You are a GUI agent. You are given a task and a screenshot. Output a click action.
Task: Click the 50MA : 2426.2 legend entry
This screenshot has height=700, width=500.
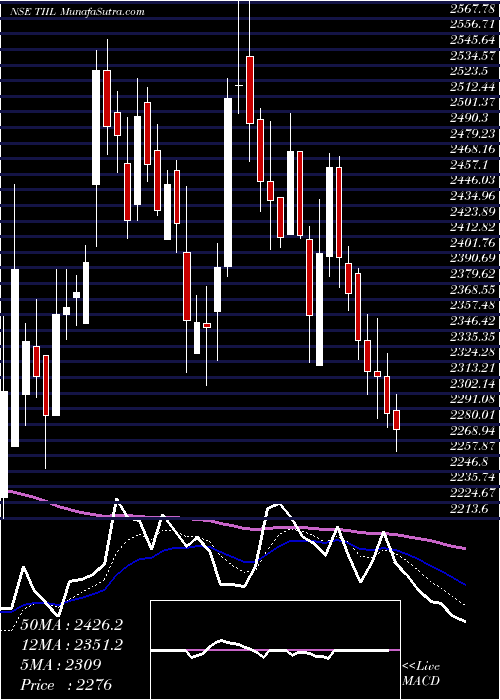pos(71,625)
